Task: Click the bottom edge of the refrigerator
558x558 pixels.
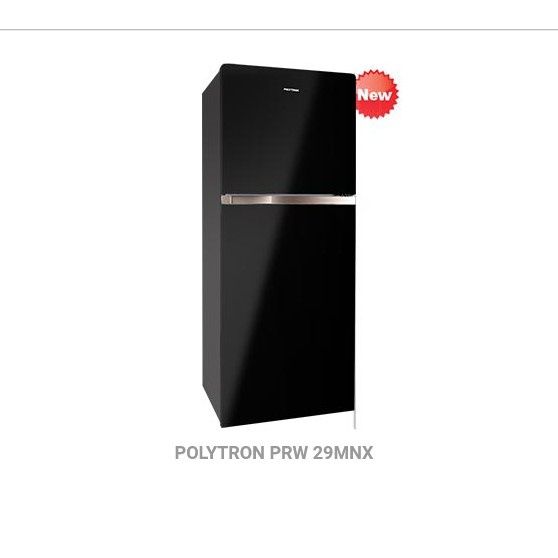Action: click(288, 420)
